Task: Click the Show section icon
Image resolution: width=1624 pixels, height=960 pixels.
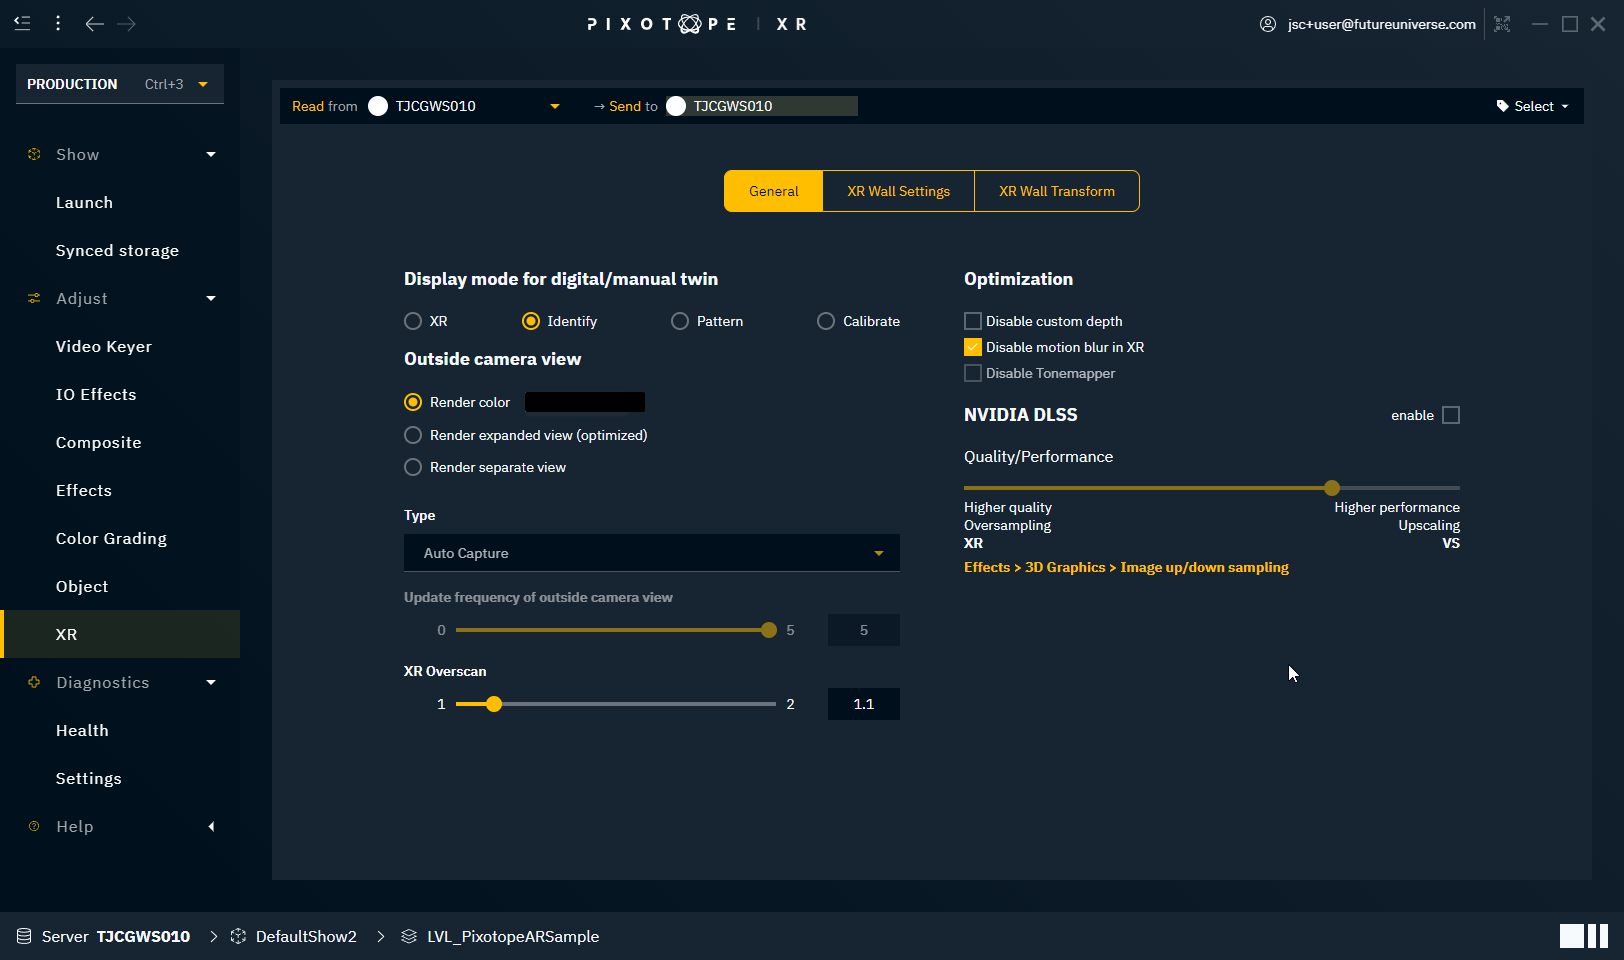Action: click(34, 154)
